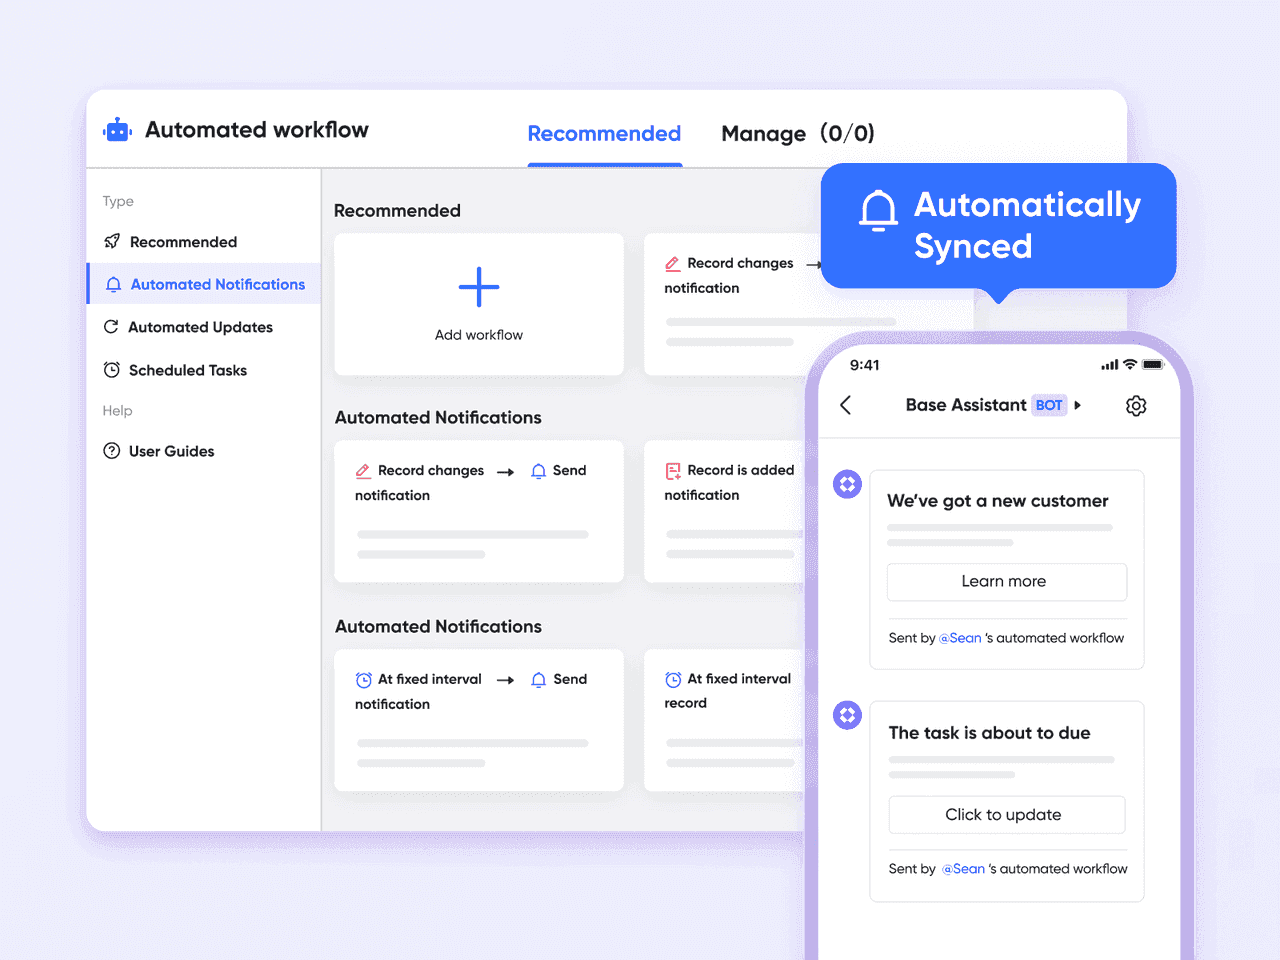Open settings on the Base Assistant screen

(x=1136, y=405)
